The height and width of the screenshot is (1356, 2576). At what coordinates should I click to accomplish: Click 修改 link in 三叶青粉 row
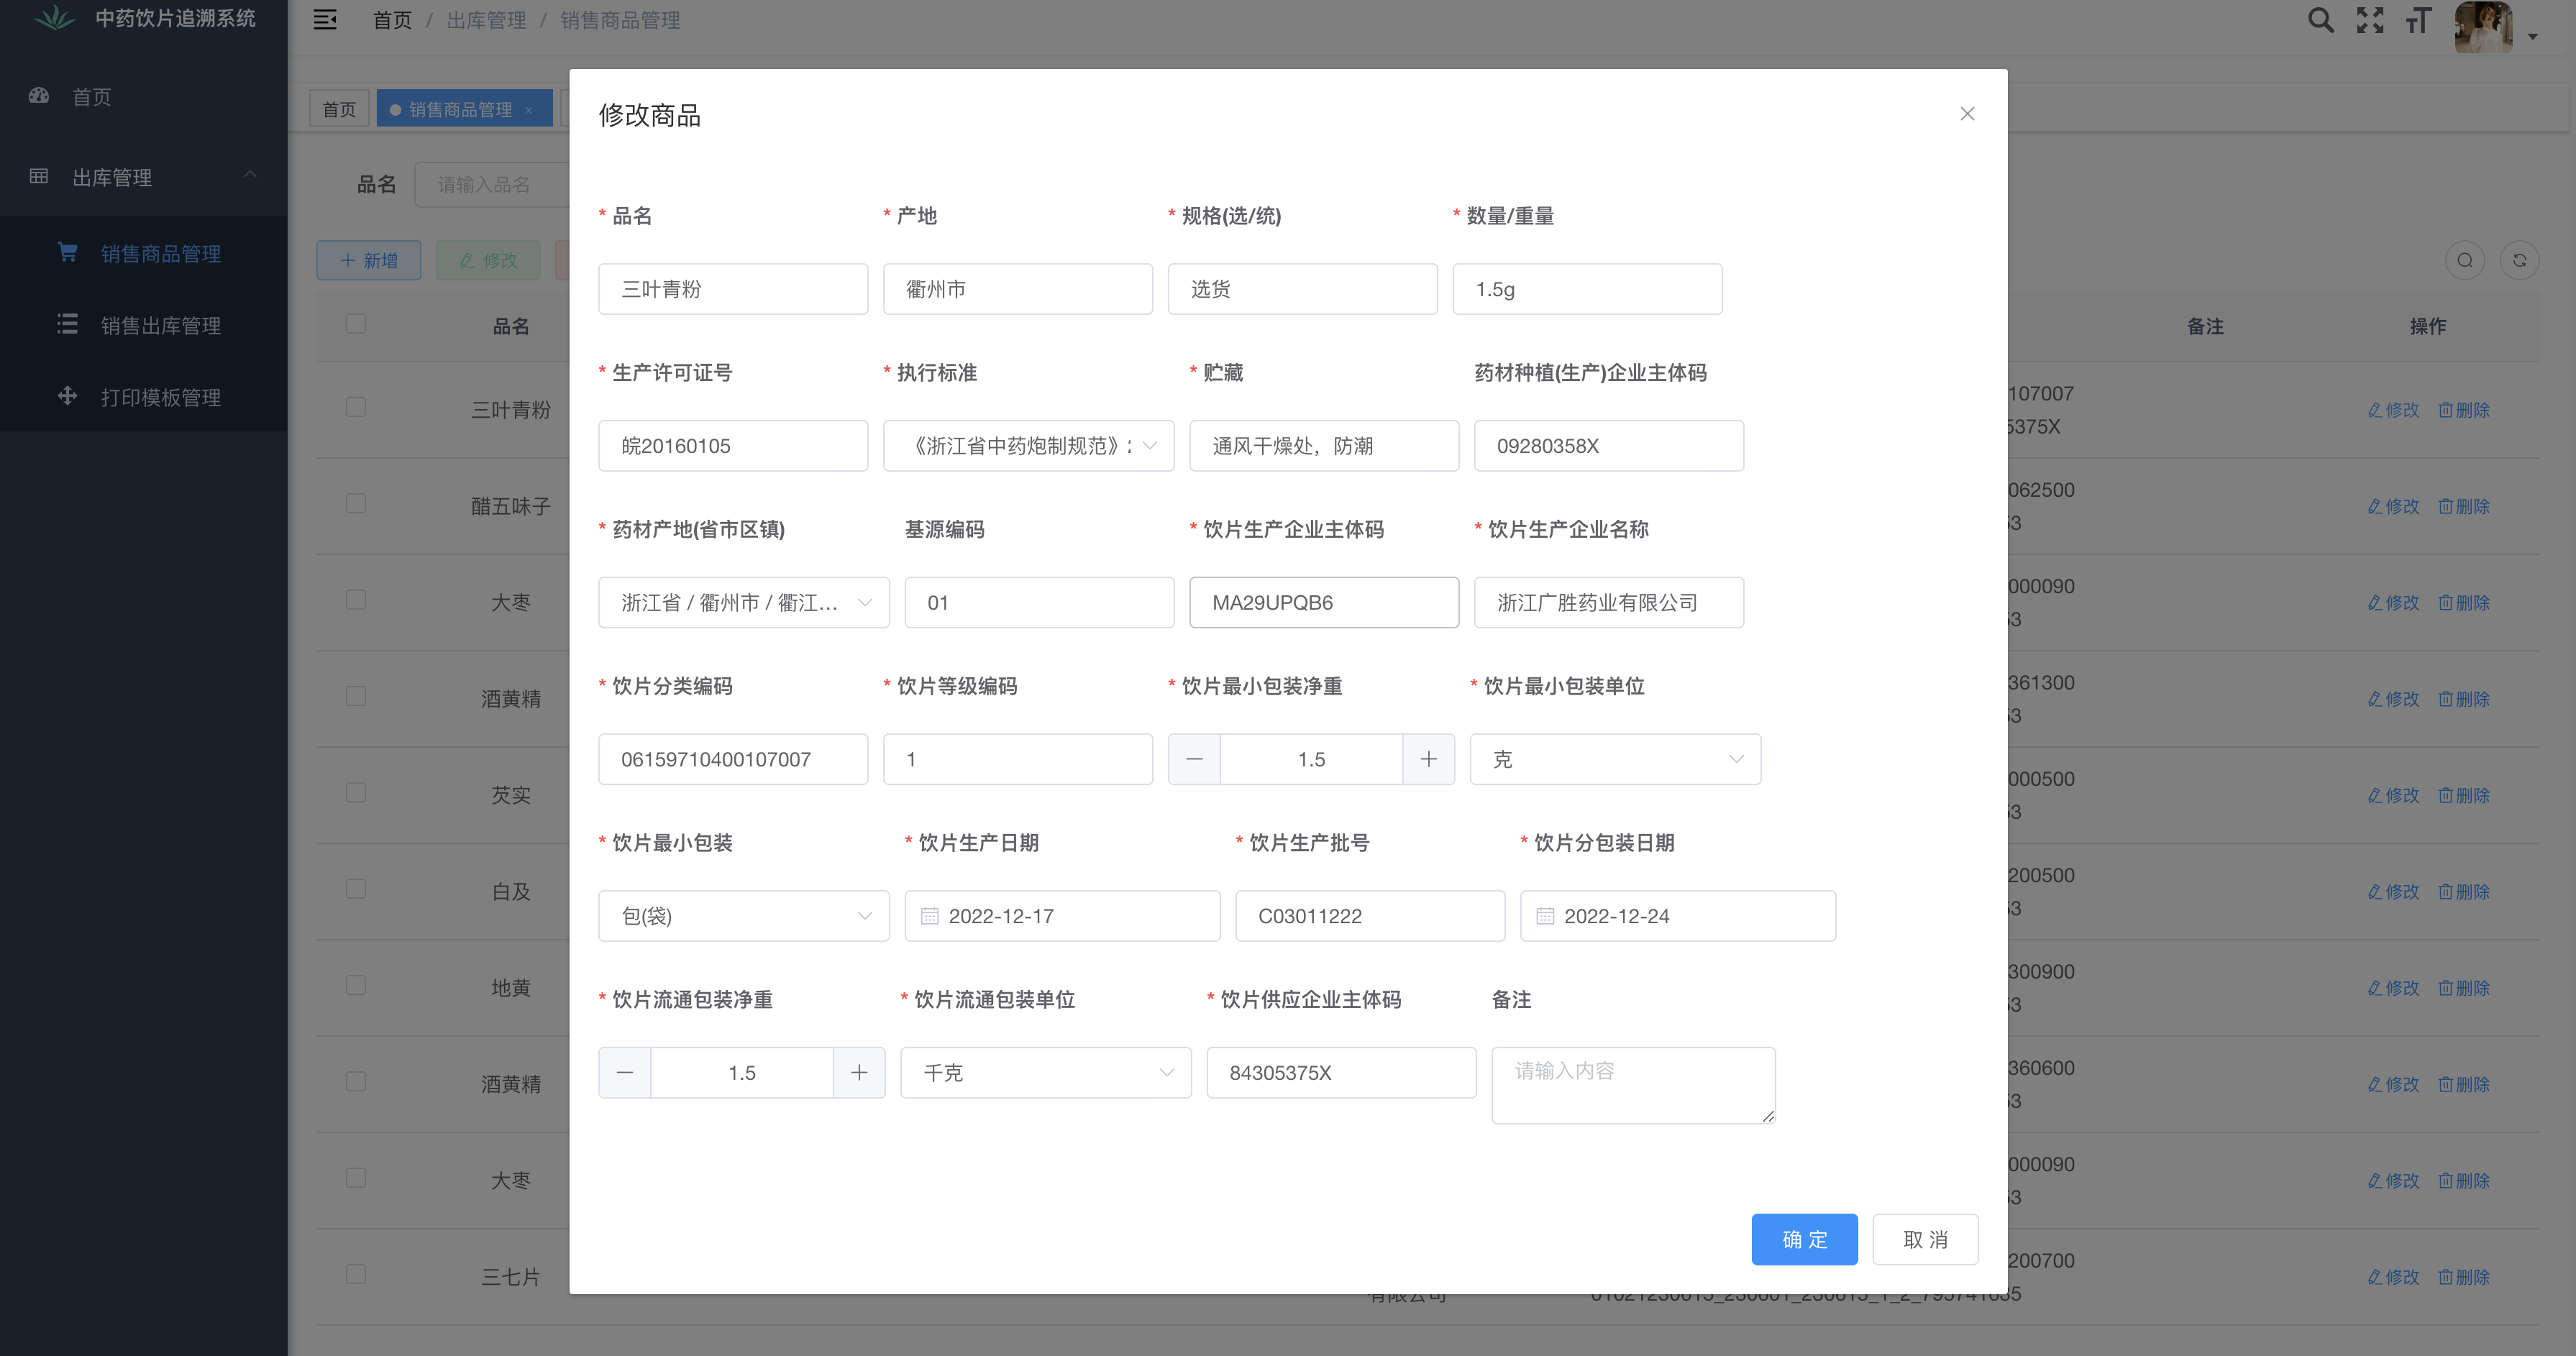pyautogui.click(x=2393, y=410)
